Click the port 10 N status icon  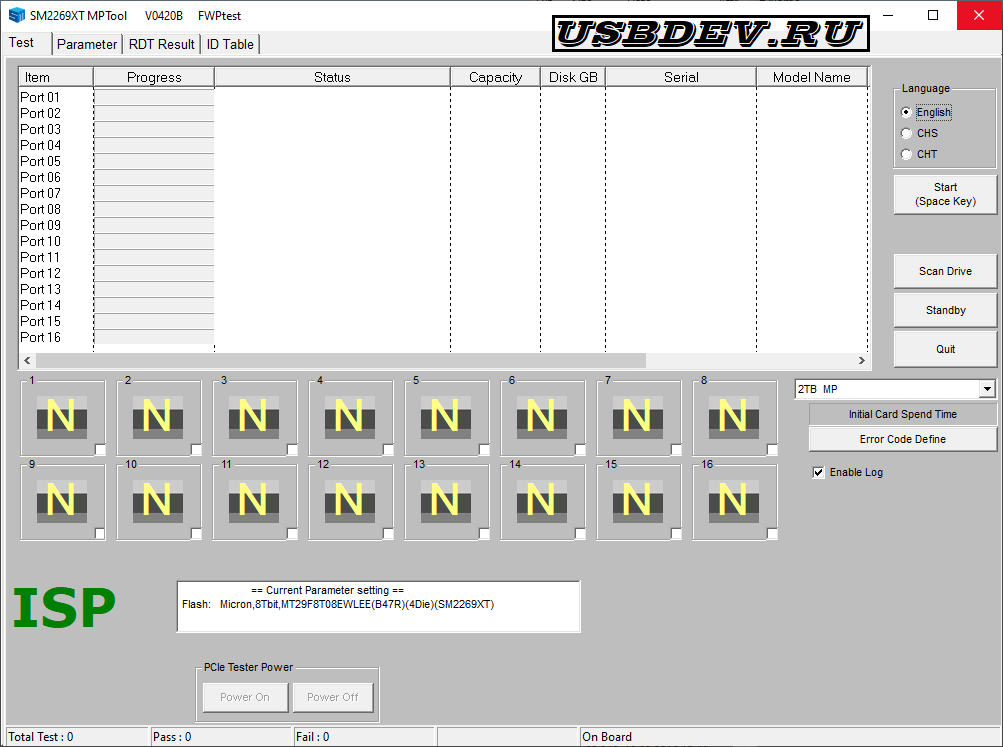pos(157,501)
